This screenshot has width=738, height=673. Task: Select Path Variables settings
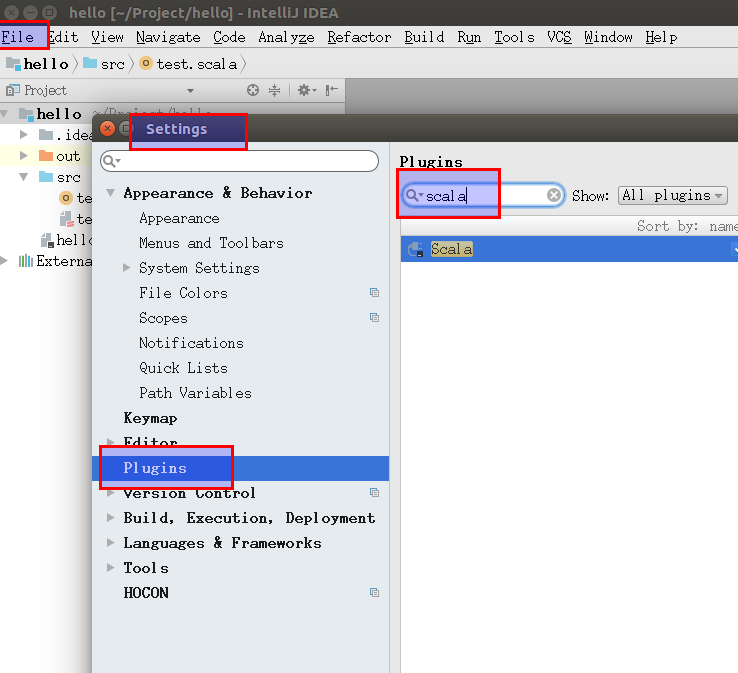(x=195, y=393)
